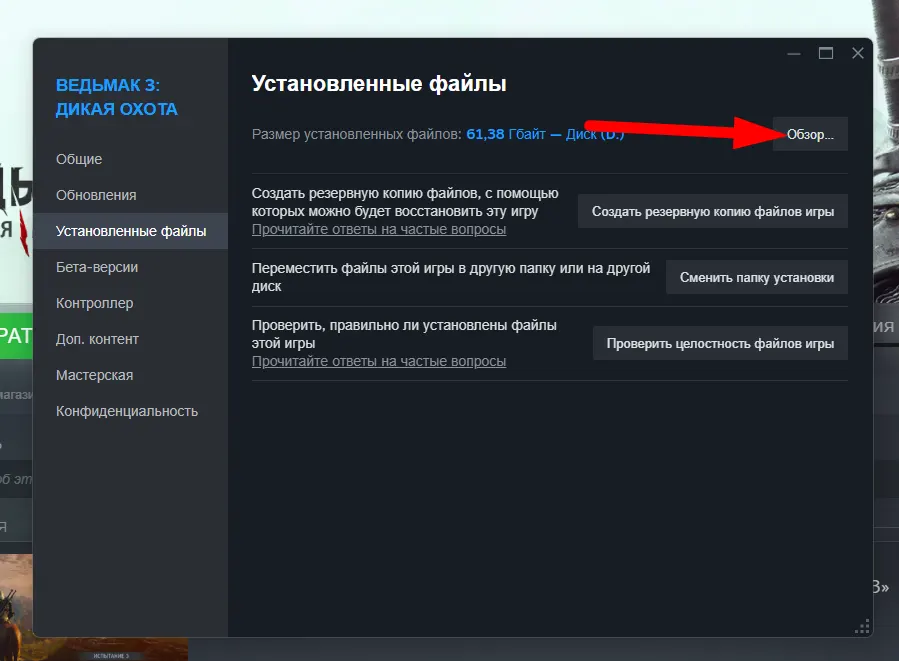Close the properties window
This screenshot has width=899, height=661.
[x=858, y=53]
